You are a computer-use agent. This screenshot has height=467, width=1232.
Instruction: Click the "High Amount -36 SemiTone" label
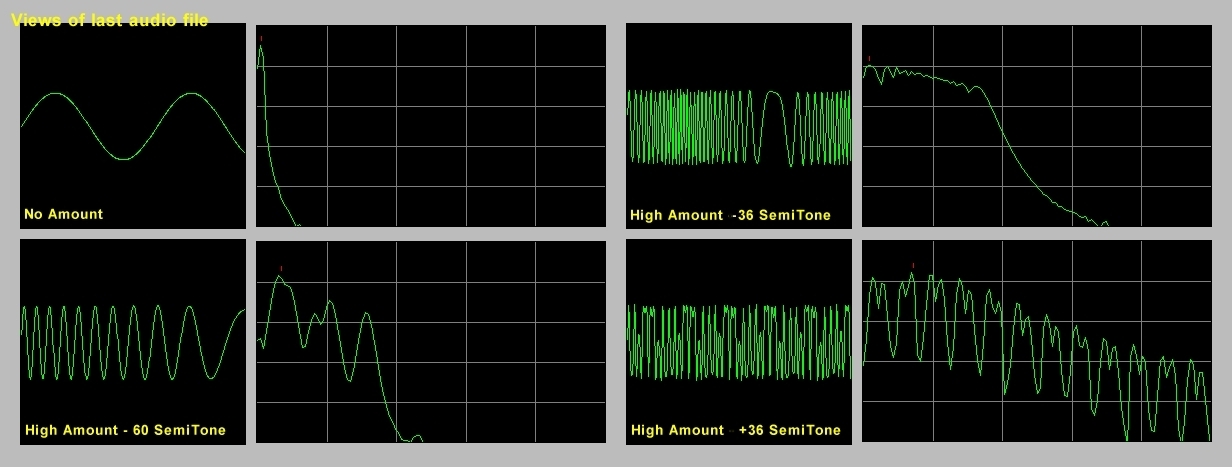tap(730, 215)
